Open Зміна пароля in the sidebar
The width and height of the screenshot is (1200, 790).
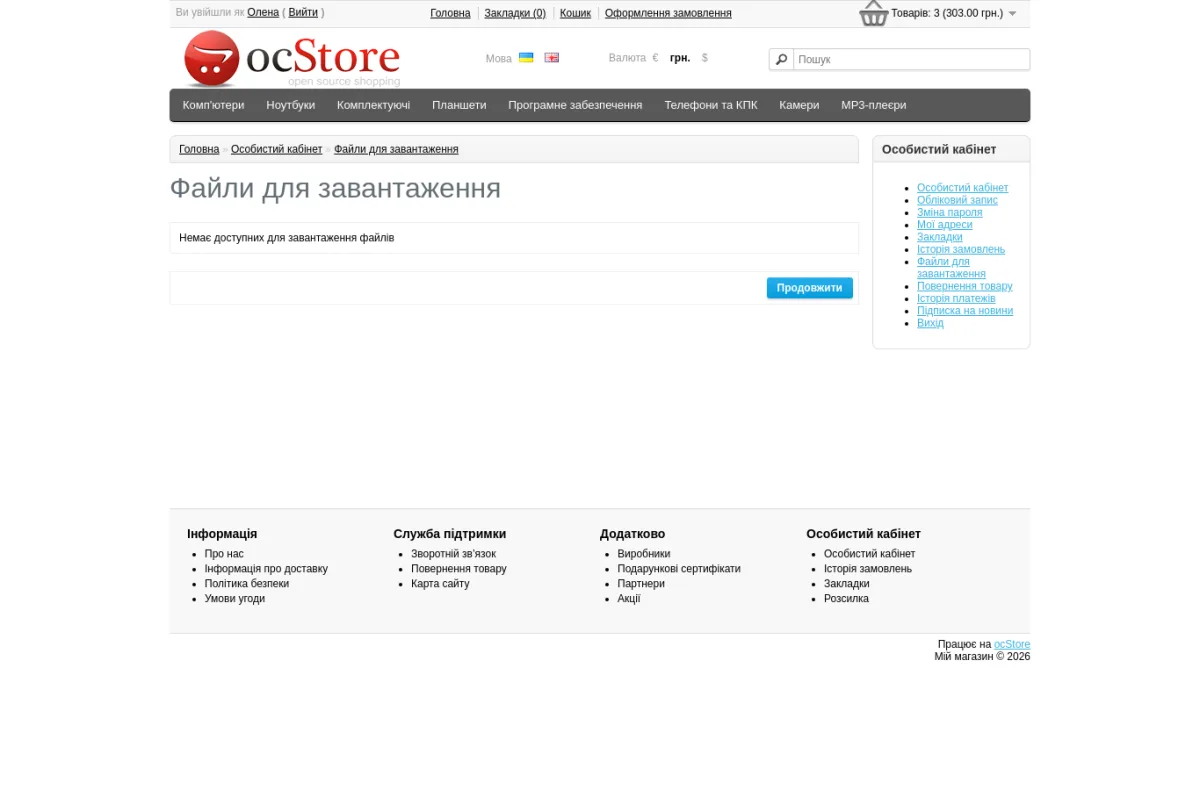tap(950, 212)
